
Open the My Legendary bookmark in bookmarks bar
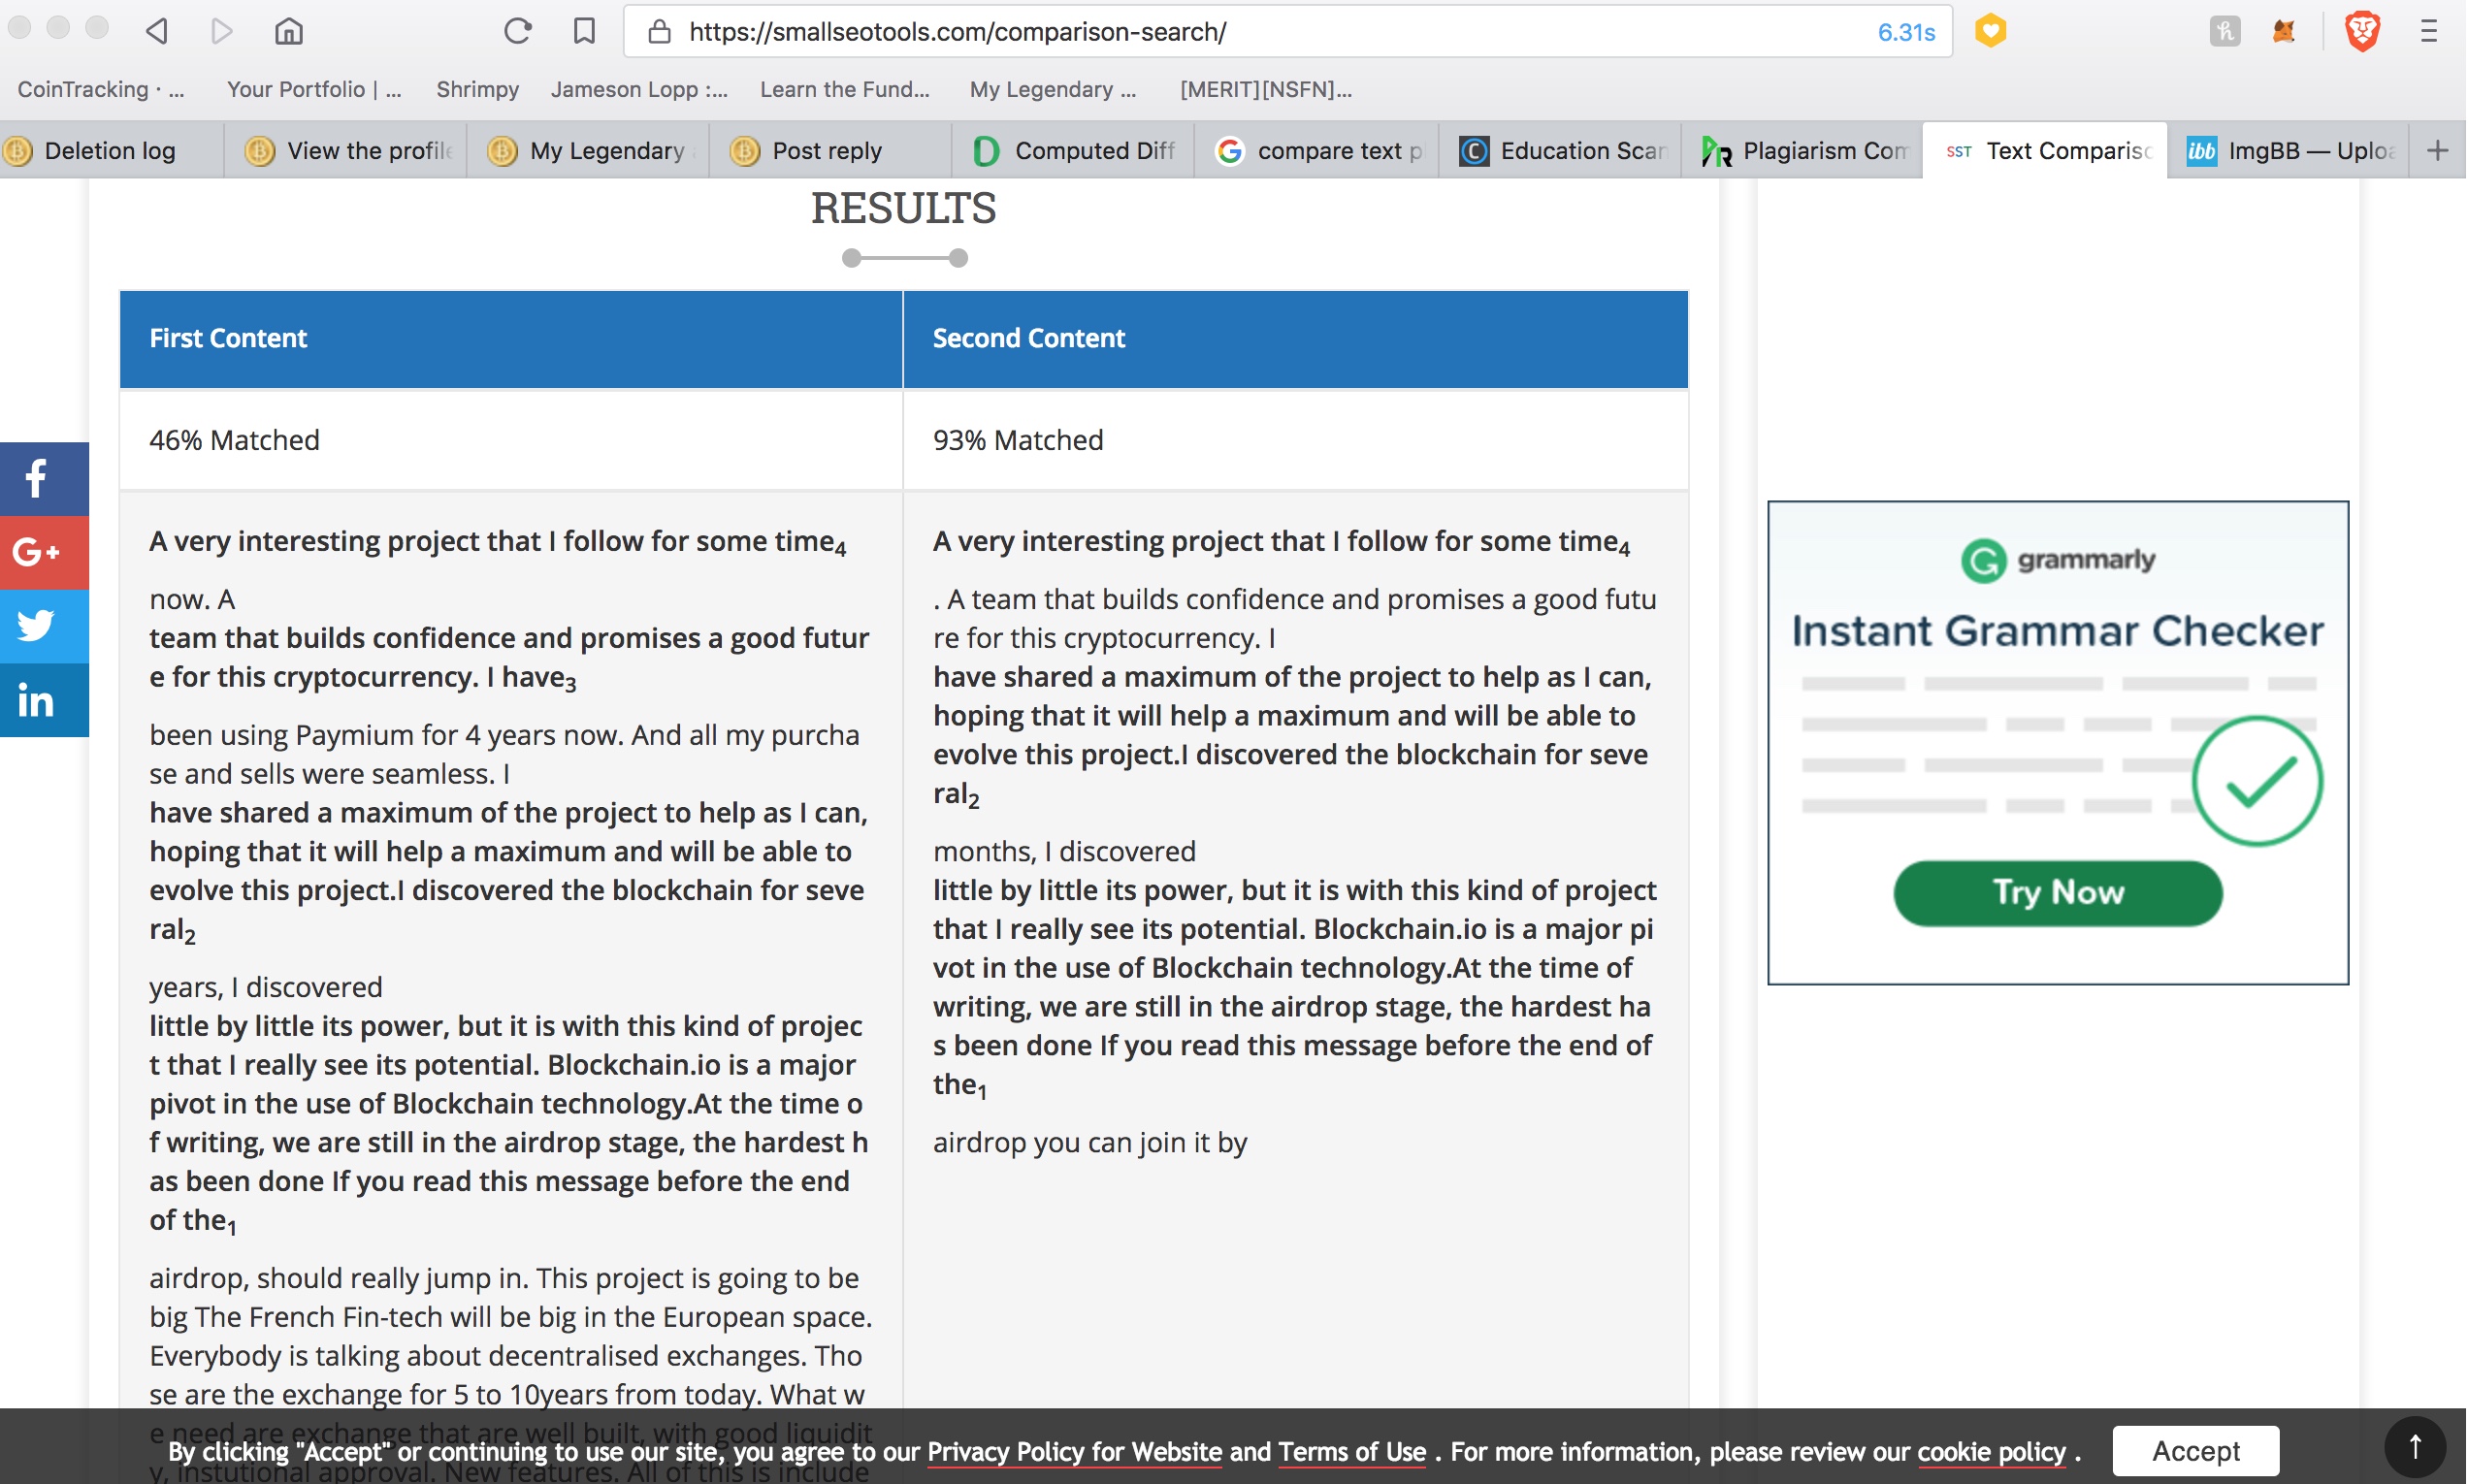(1053, 89)
